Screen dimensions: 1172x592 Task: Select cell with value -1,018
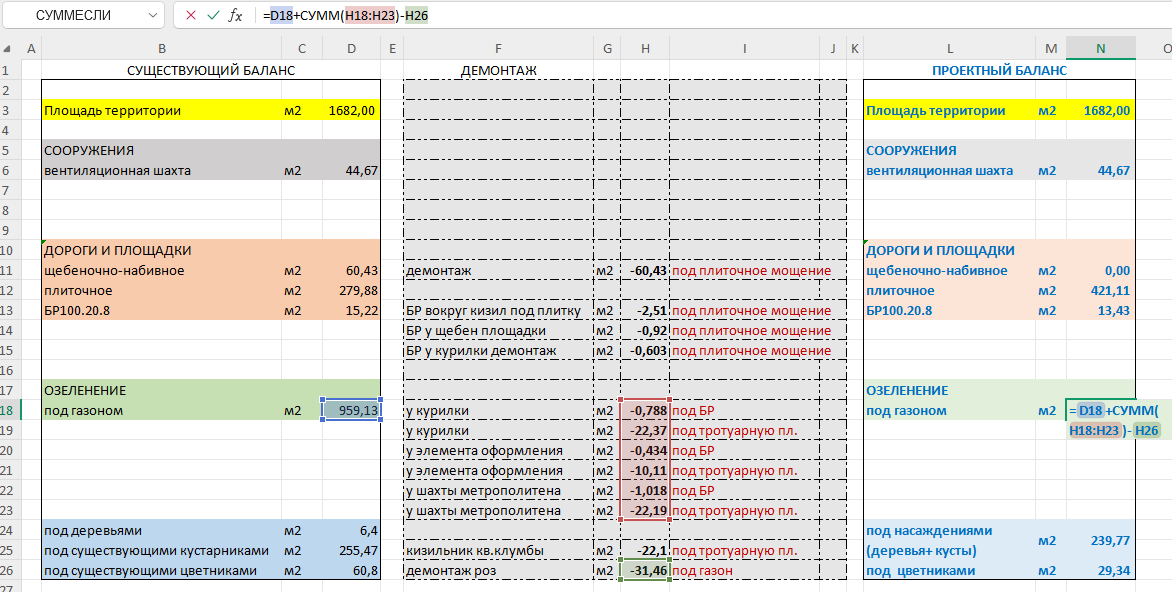pos(644,490)
